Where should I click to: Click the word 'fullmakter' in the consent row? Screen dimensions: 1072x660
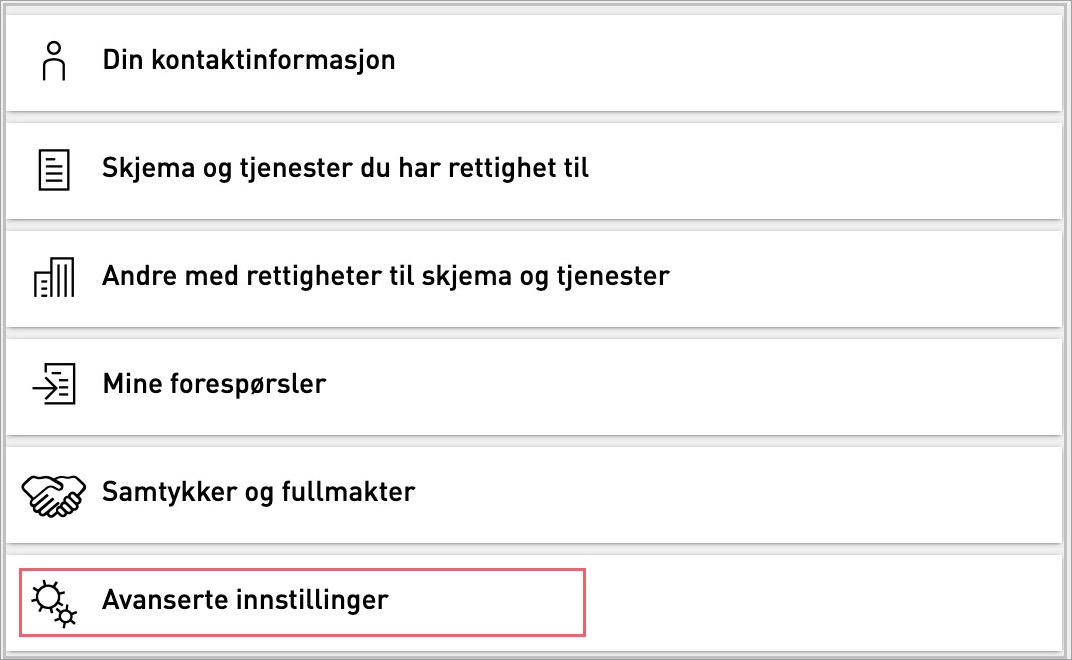(x=348, y=492)
